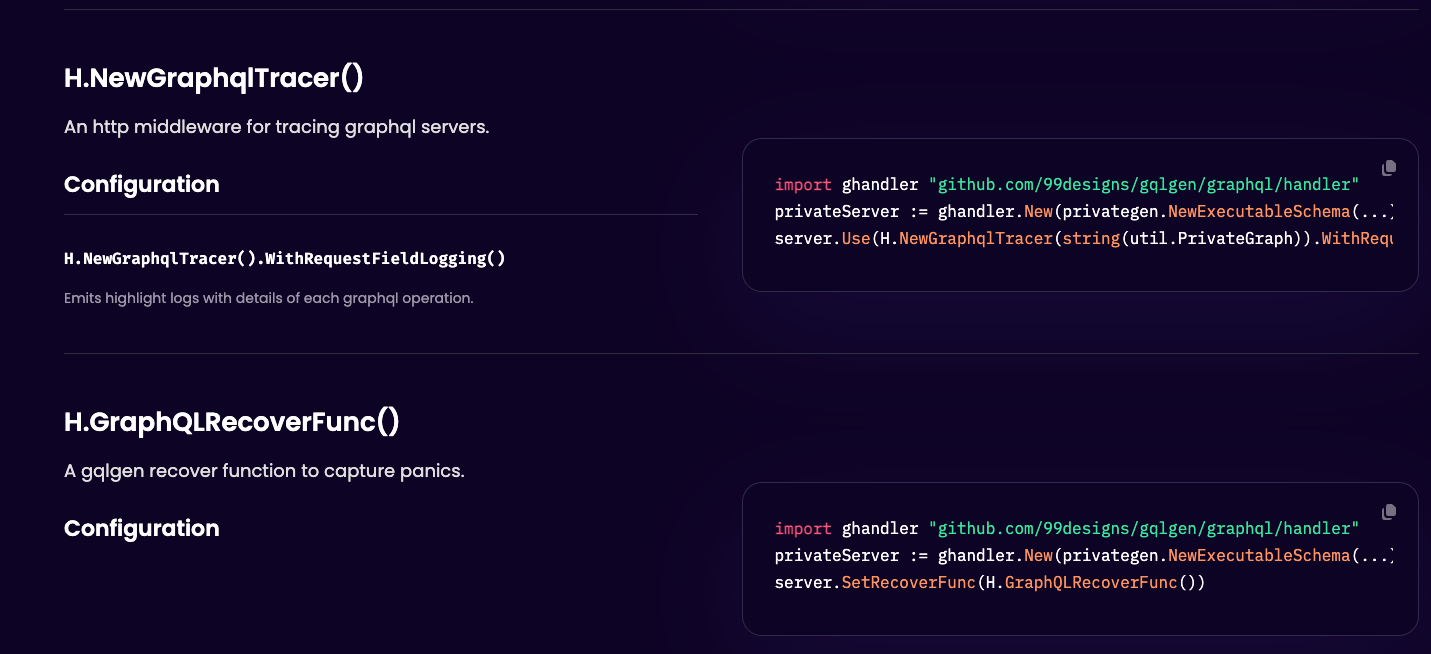
Task: Click 'Emits highlight logs with details' description
Action: (x=268, y=298)
